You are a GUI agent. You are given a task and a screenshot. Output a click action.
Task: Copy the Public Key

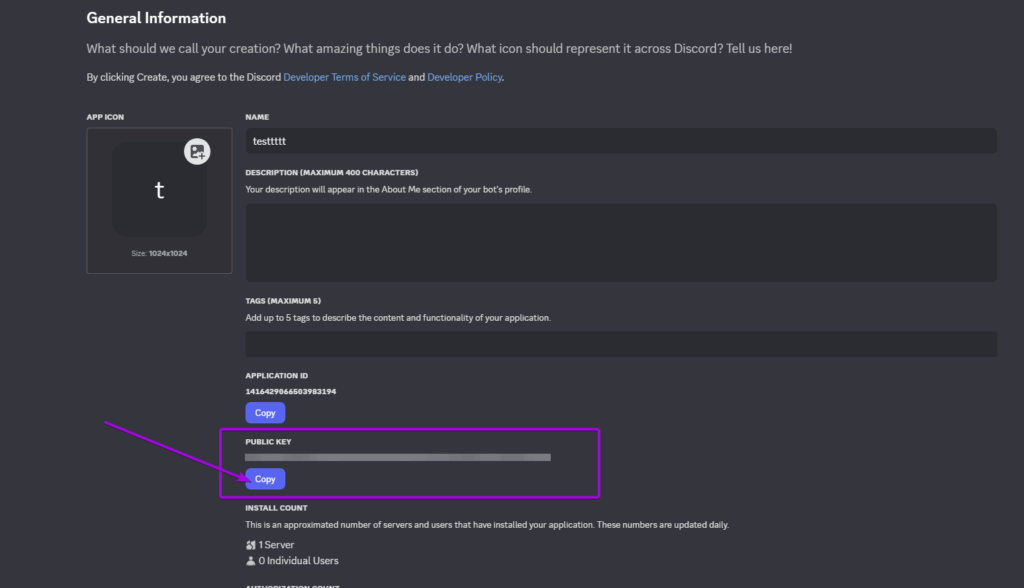coord(265,479)
